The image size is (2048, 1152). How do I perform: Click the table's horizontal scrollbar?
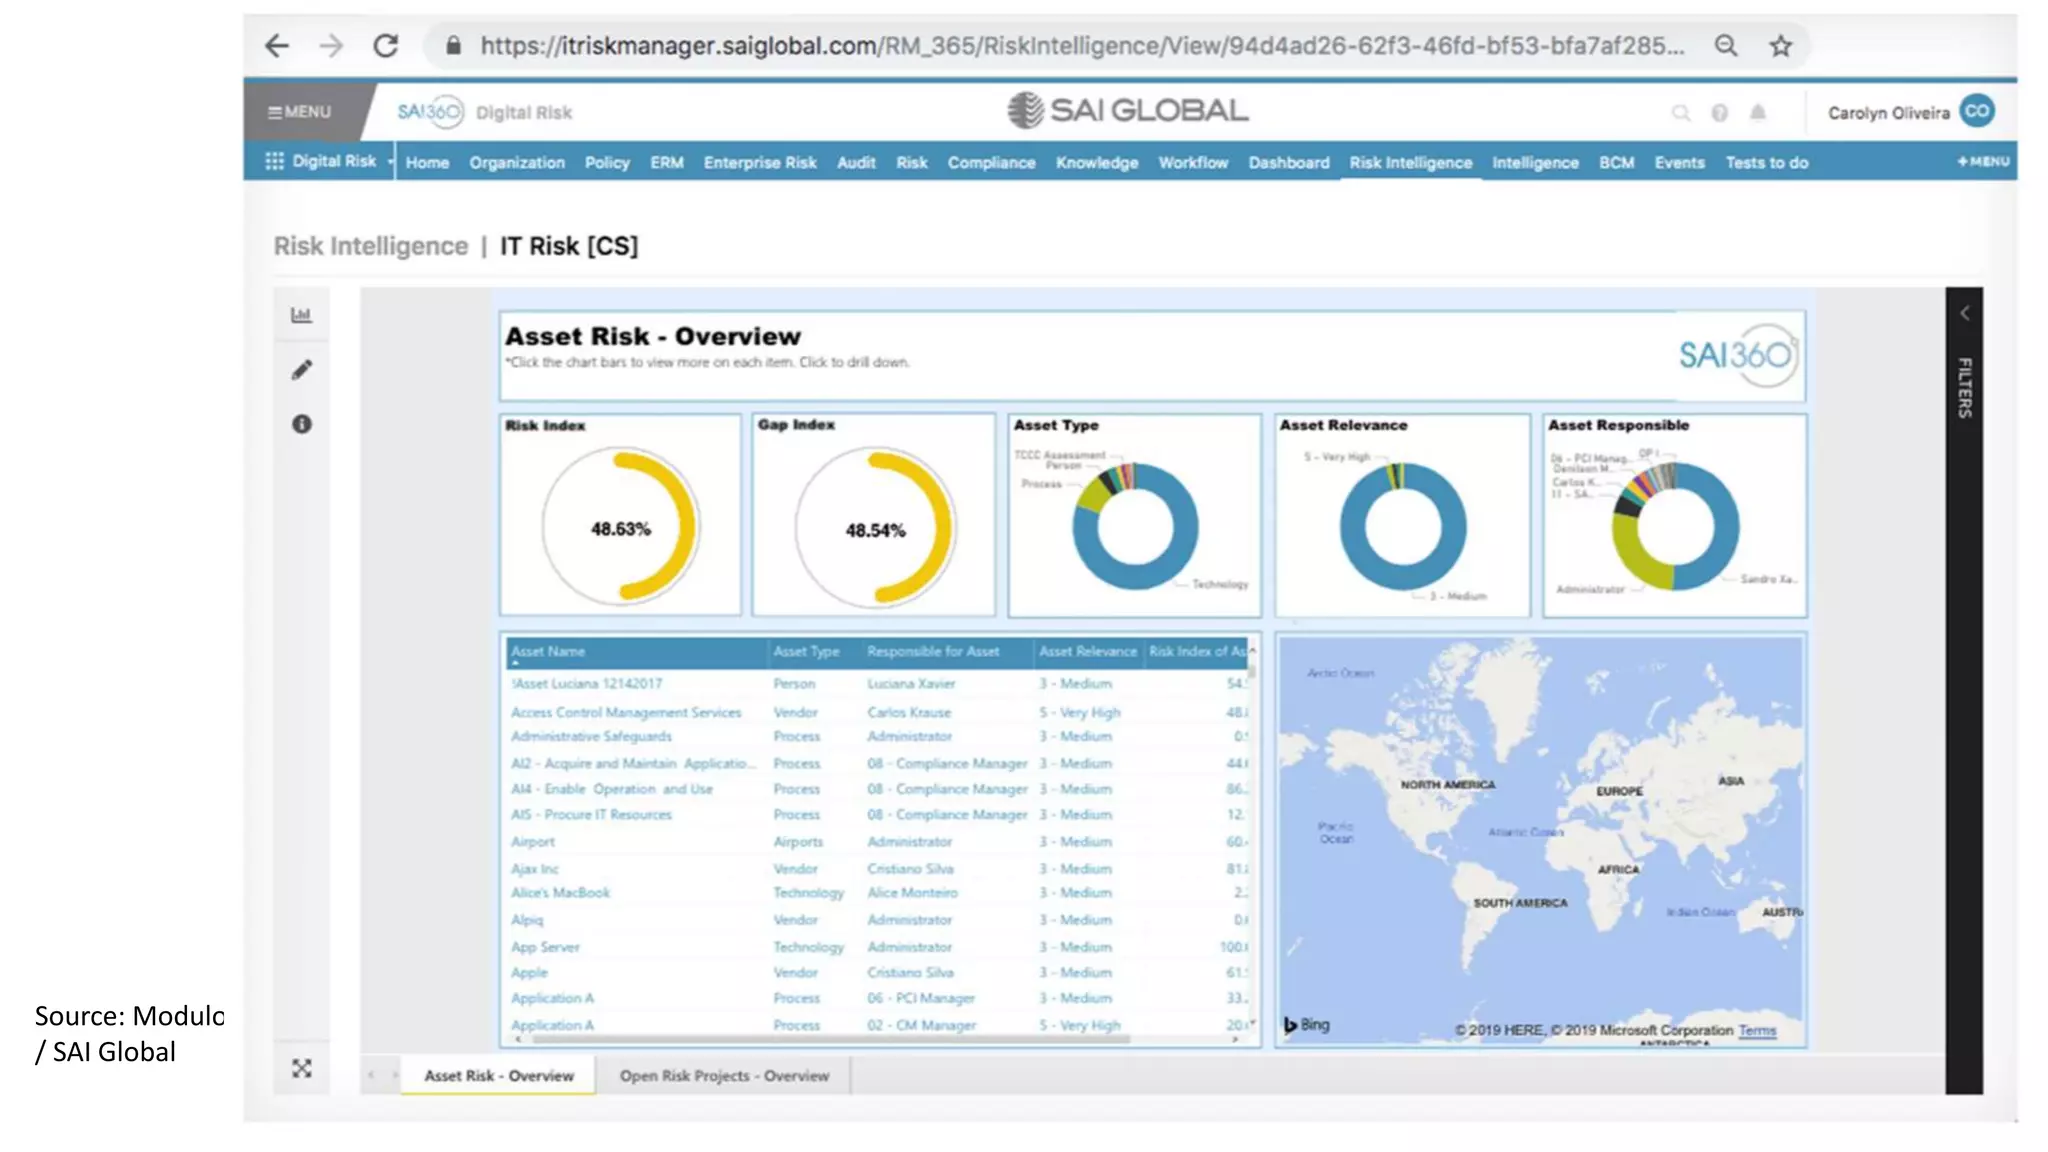tap(830, 1040)
